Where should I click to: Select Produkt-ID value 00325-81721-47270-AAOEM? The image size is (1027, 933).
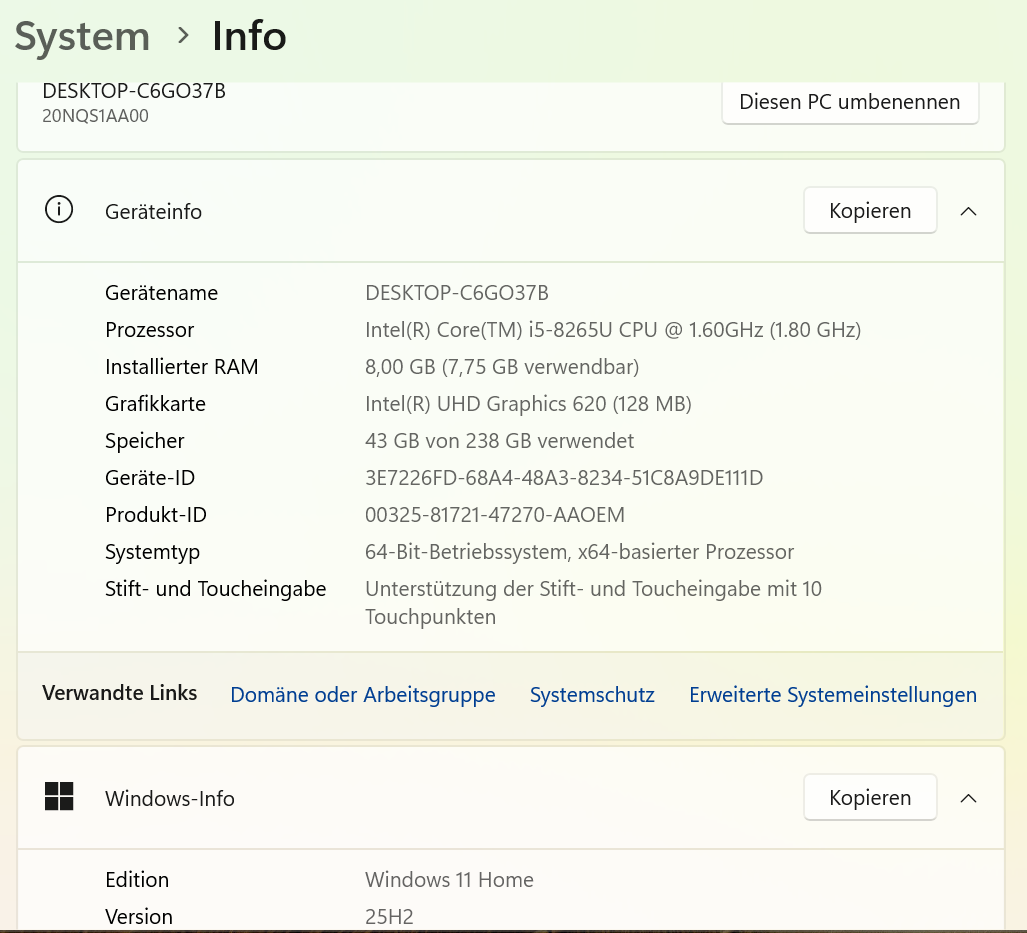495,515
